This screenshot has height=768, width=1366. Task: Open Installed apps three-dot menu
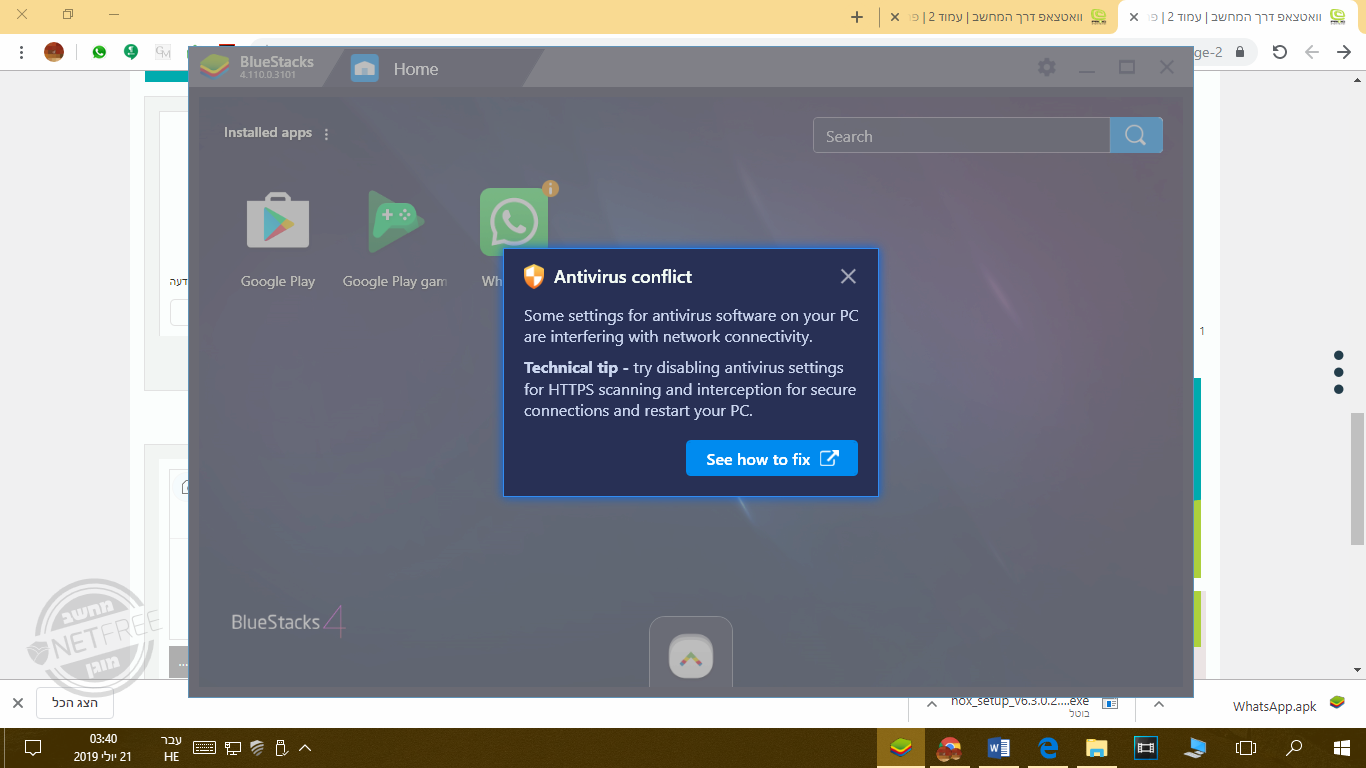click(x=326, y=134)
